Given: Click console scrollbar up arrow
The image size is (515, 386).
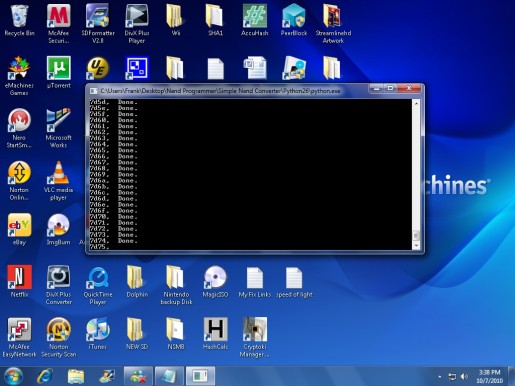Looking at the screenshot, I should 416,104.
